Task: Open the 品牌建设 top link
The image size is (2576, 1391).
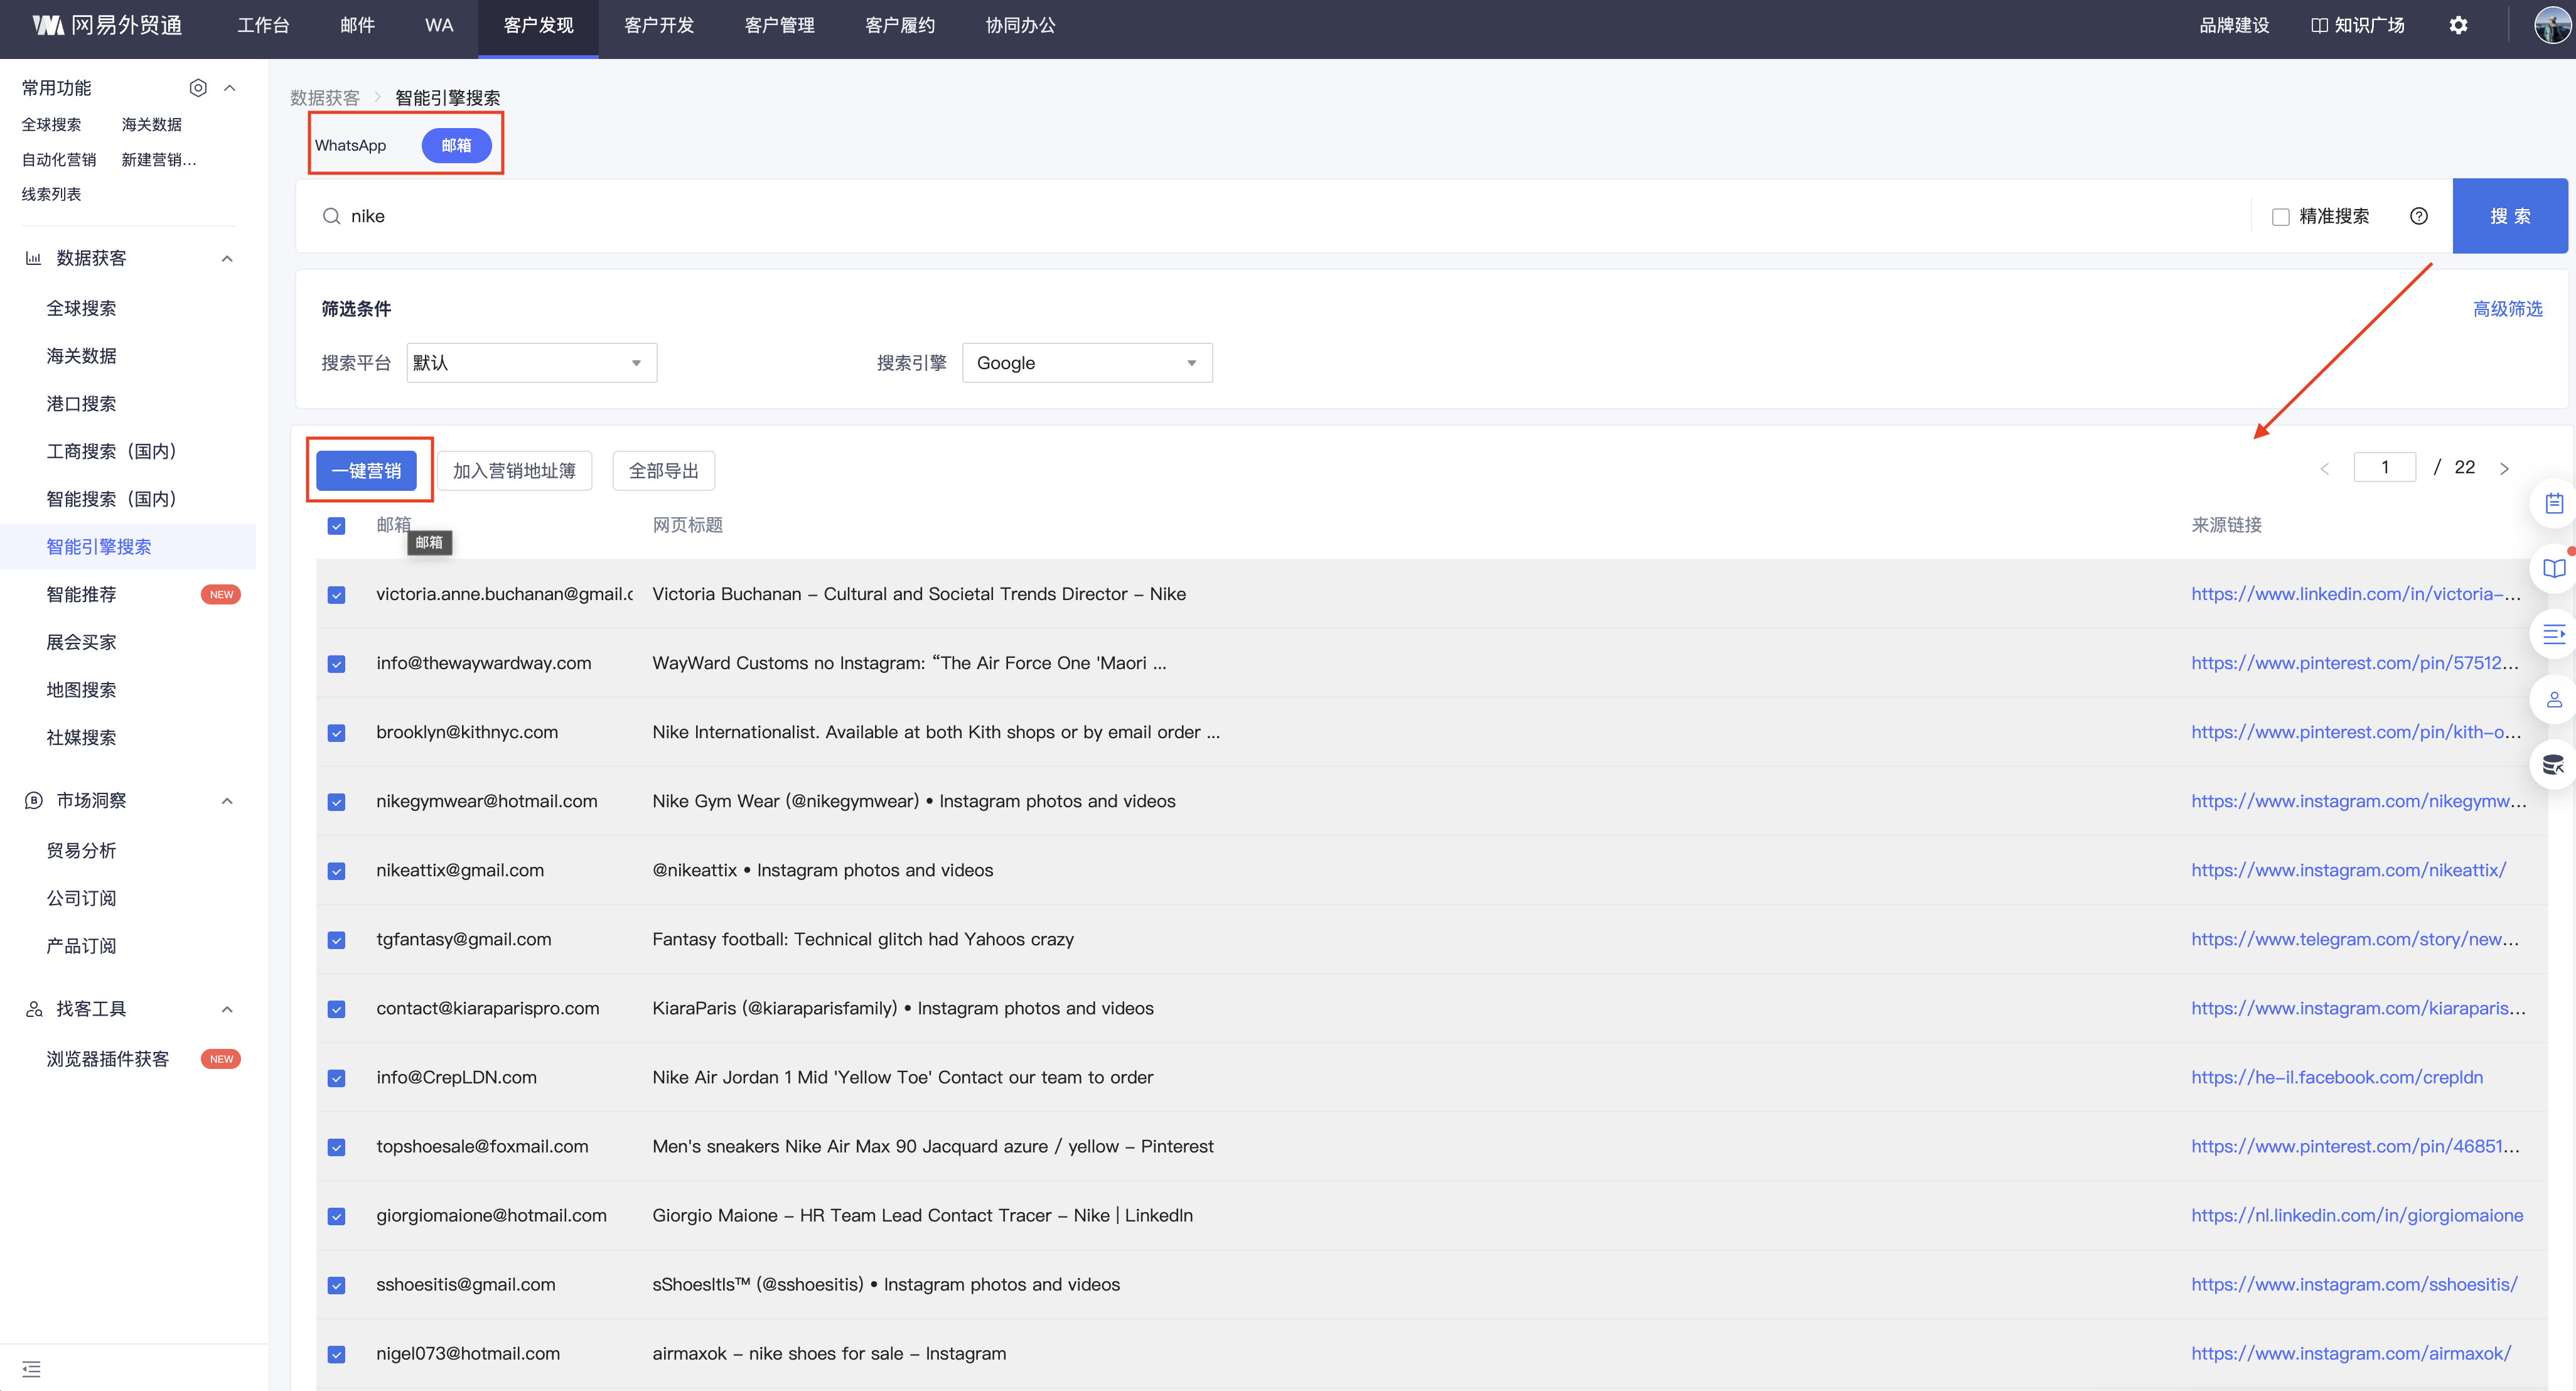Action: click(2234, 26)
